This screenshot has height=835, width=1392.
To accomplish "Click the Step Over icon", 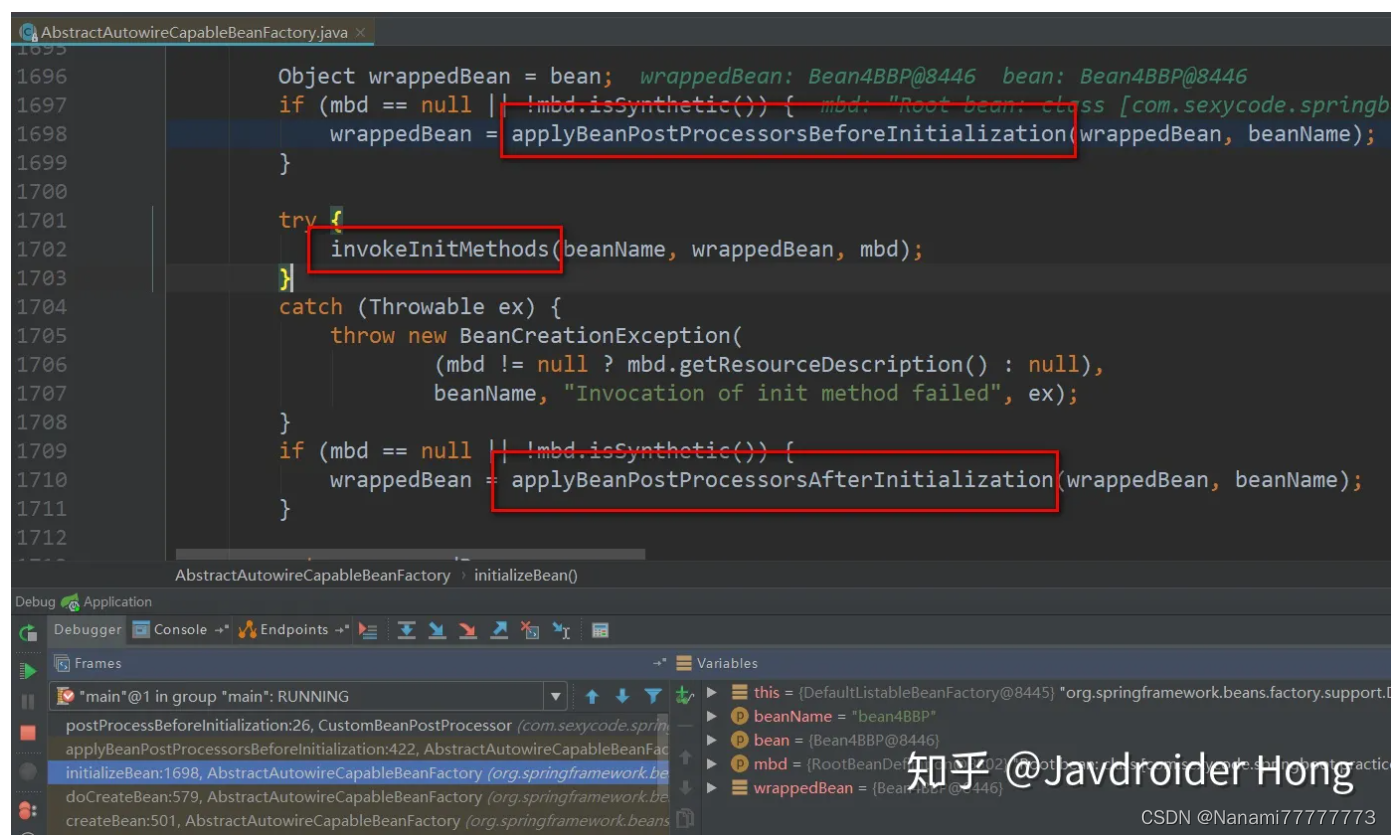I will tap(406, 630).
